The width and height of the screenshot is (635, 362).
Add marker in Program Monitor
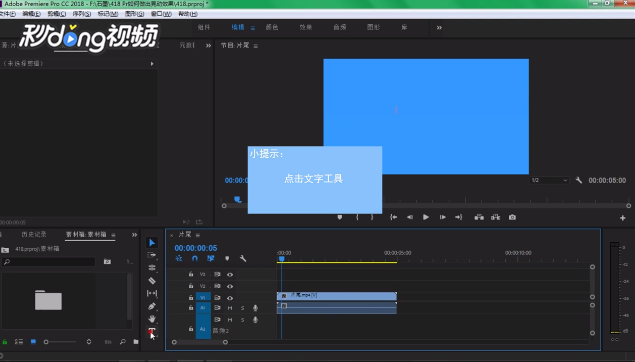340,217
